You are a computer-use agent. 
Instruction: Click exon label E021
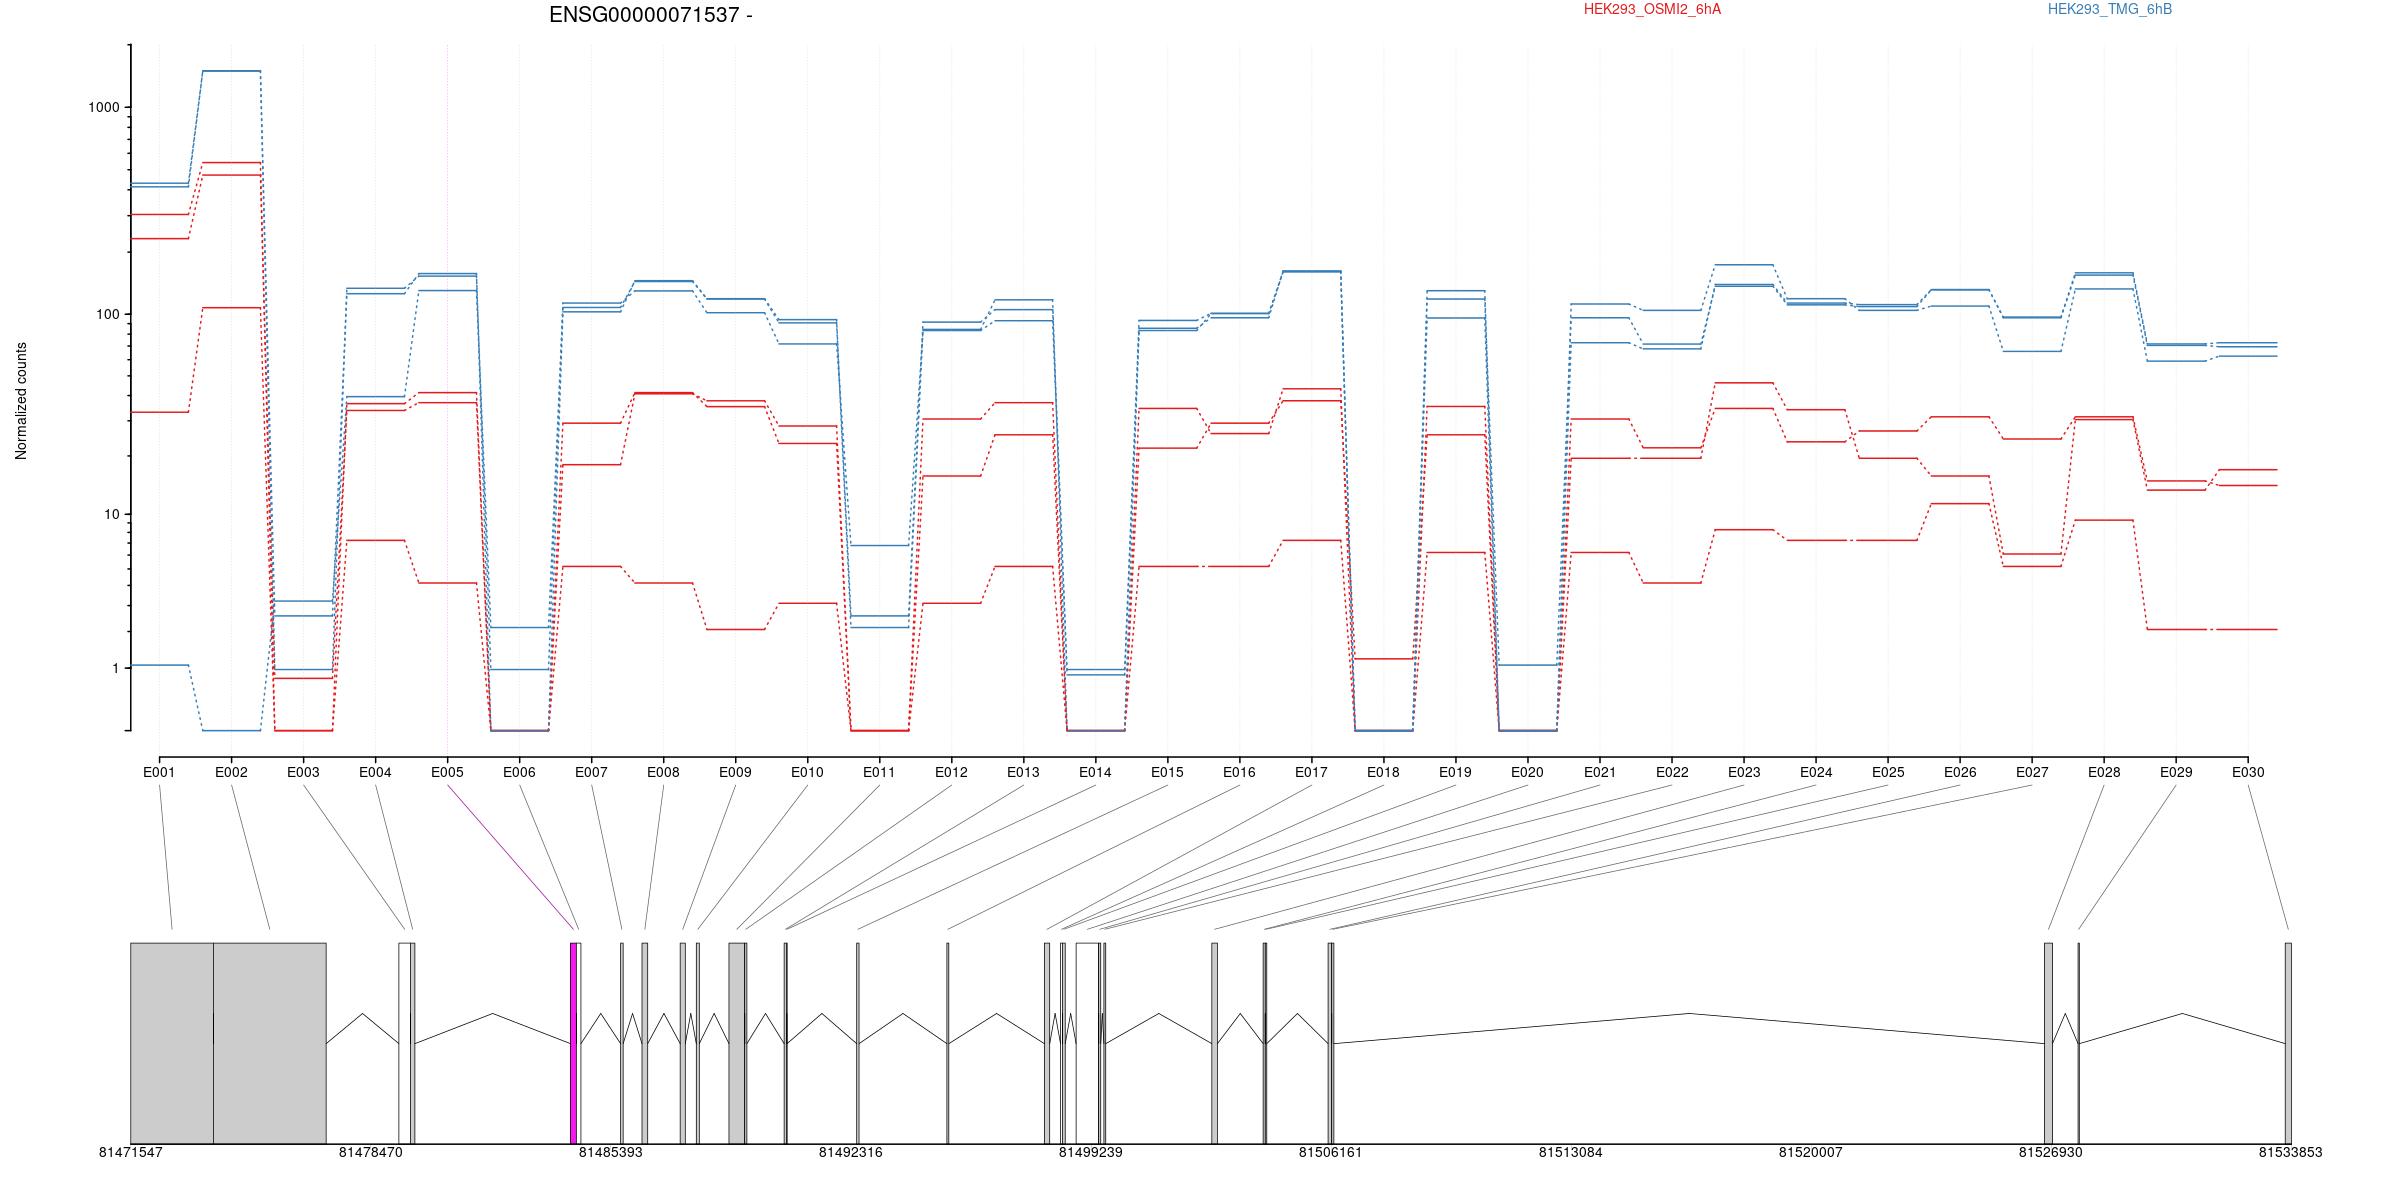1600,772
